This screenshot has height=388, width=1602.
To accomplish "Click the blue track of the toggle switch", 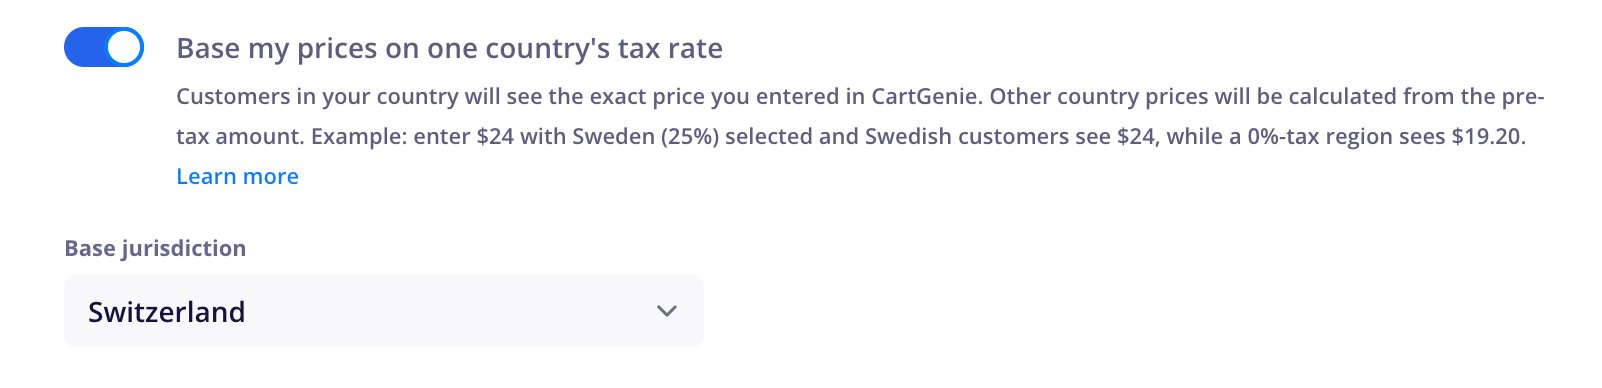I will [85, 47].
